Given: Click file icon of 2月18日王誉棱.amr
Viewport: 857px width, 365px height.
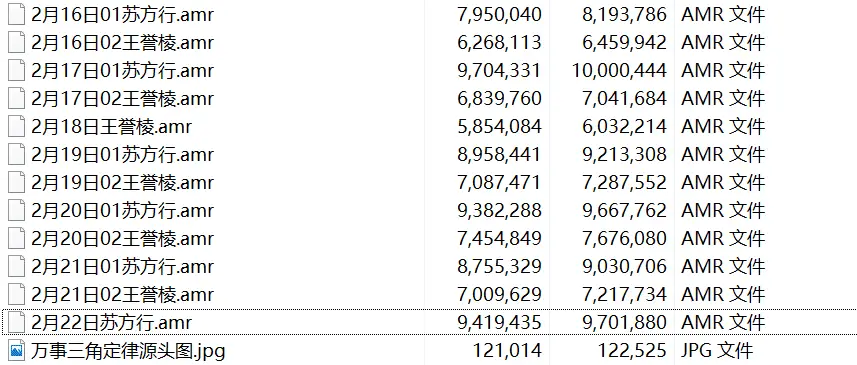Looking at the screenshot, I should [x=17, y=126].
